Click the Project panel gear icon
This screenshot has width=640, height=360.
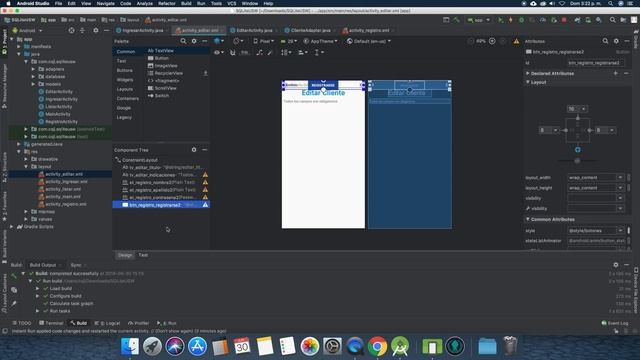[x=96, y=31]
